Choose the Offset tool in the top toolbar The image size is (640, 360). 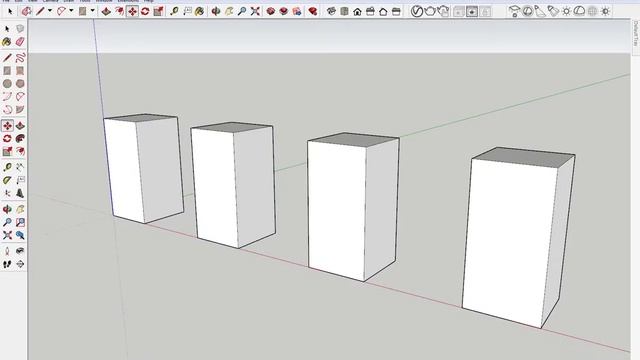119,11
